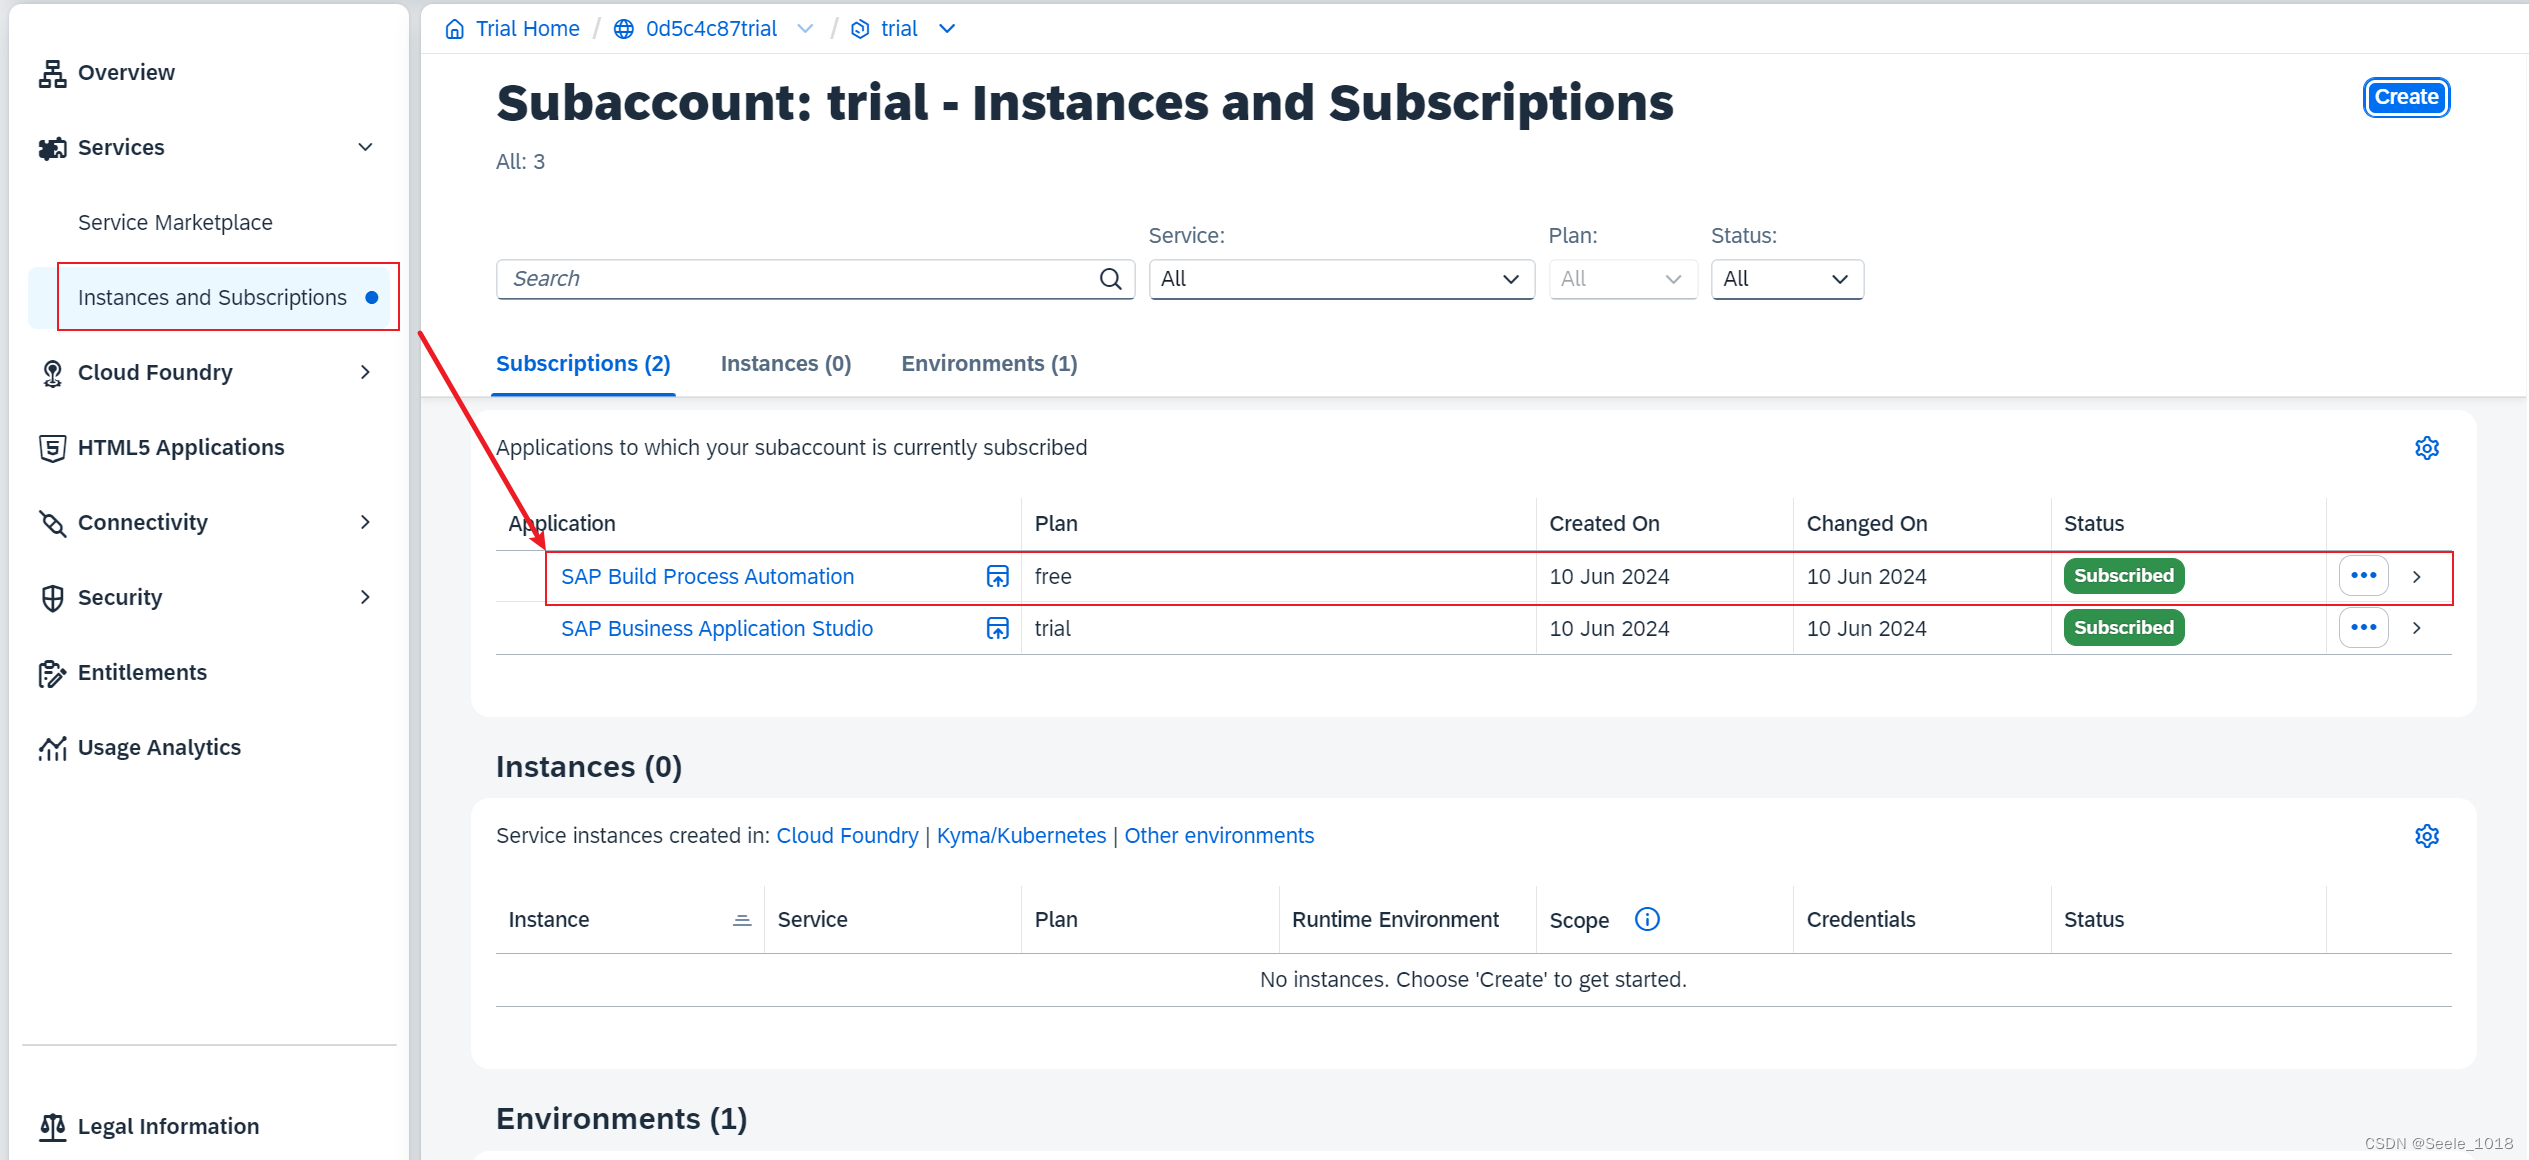Click the Subscribed badge for SAP Build Process Automation
The image size is (2529, 1160).
[2124, 576]
